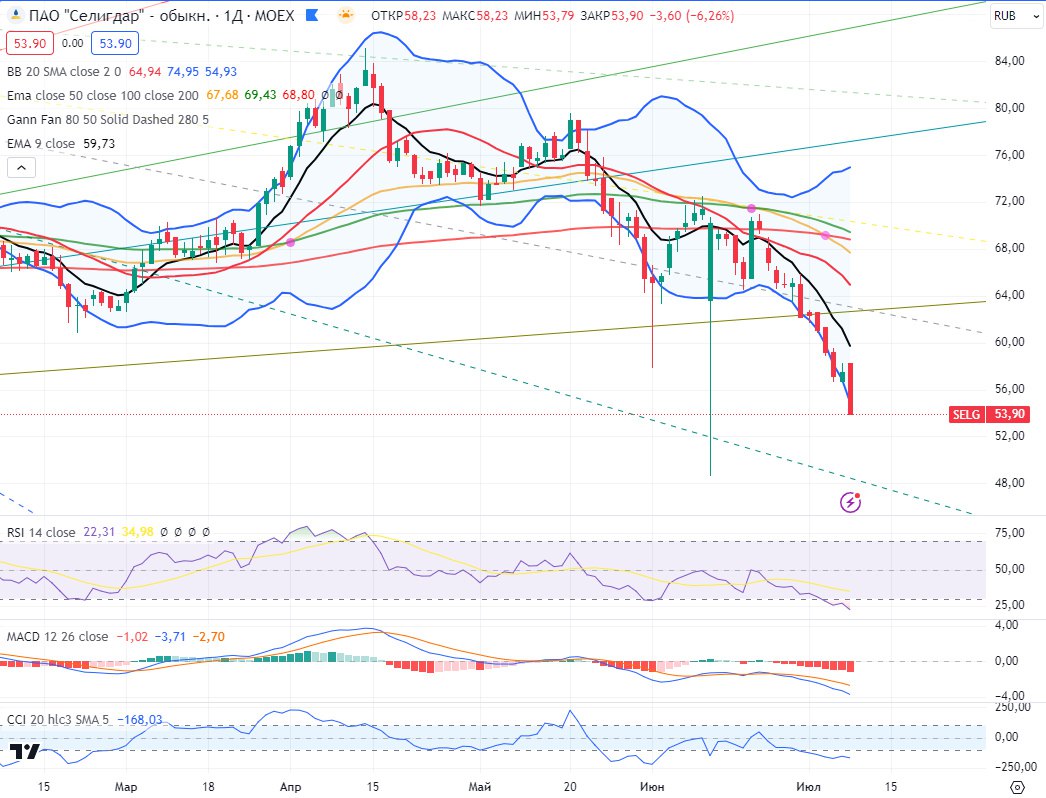Screen dimensions: 1046x798
Task: Click yellow RSI average value 34,98
Action: click(137, 532)
